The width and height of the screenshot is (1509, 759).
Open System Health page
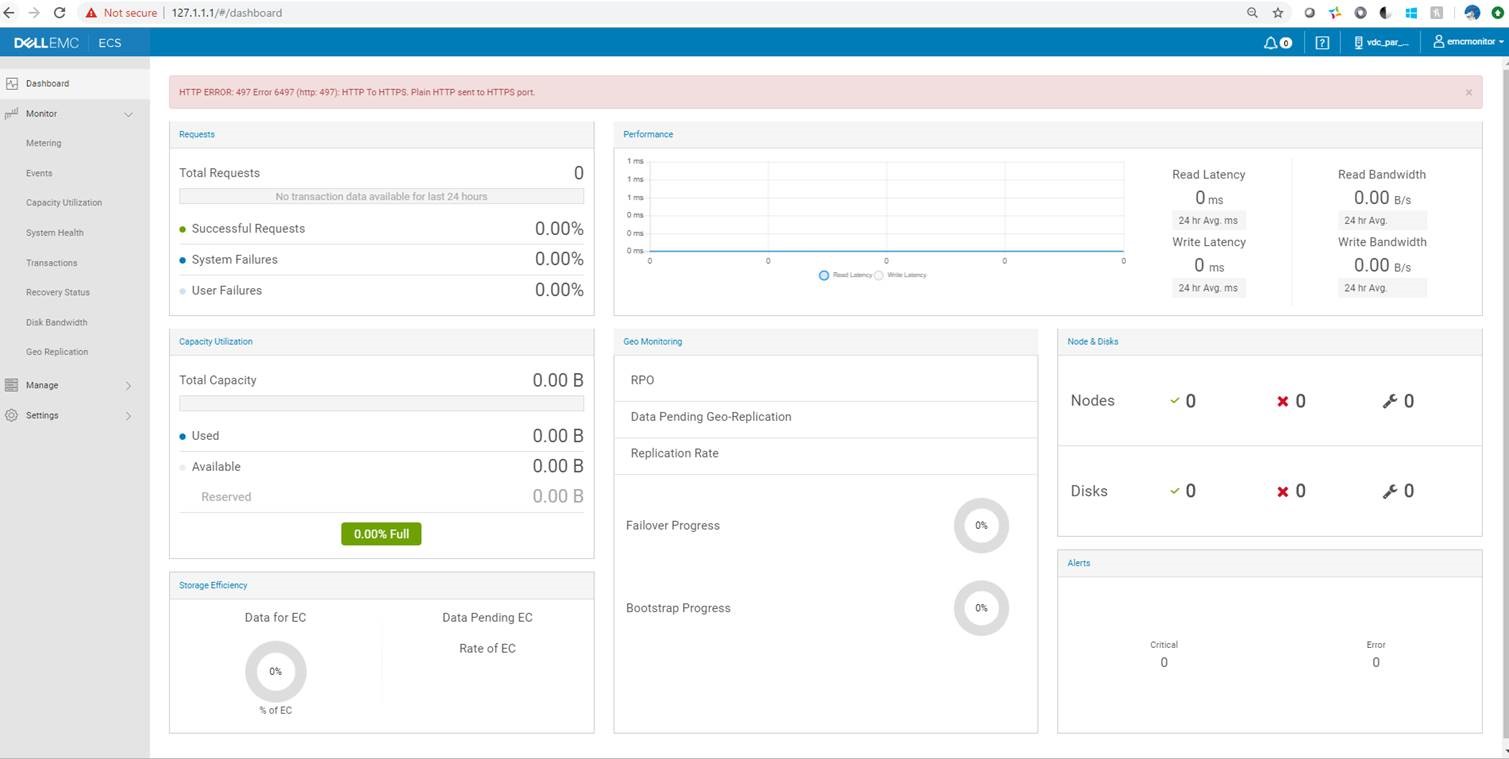(x=55, y=233)
